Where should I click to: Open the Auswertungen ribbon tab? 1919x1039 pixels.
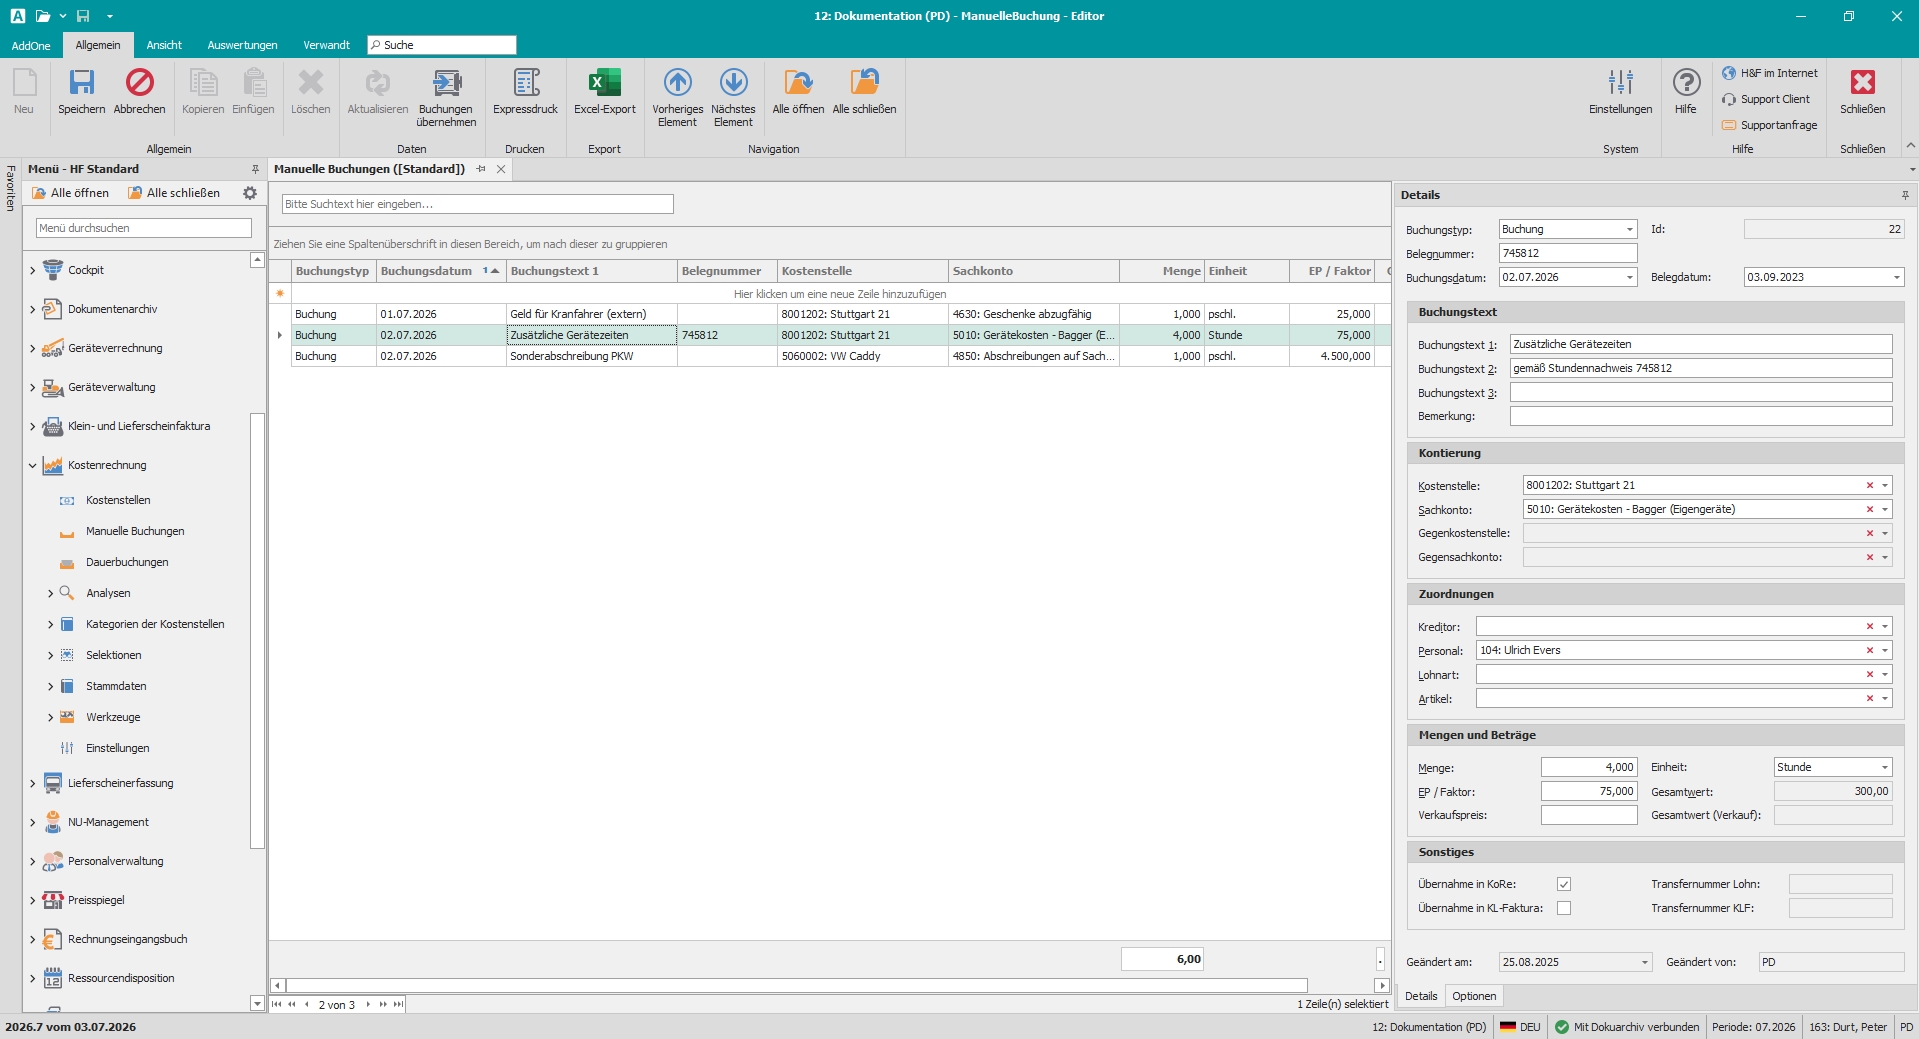coord(242,45)
